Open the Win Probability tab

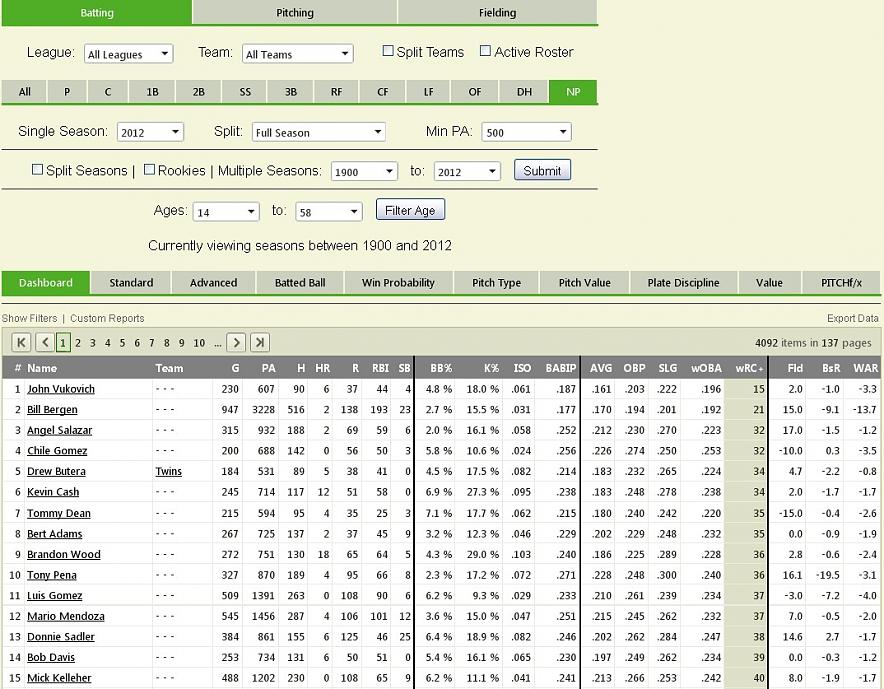click(398, 282)
